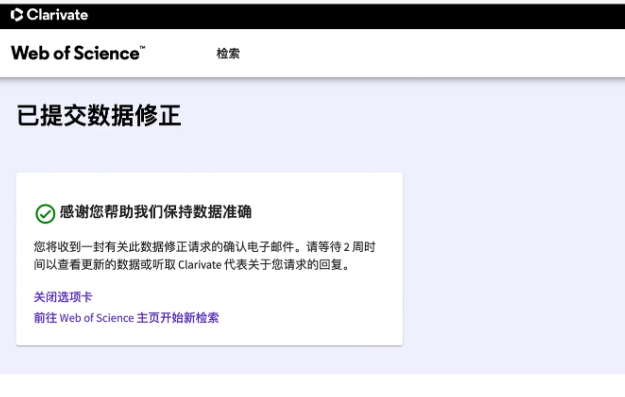Click the 已提交数据修正 page heading
This screenshot has width=625, height=397.
pos(99,116)
